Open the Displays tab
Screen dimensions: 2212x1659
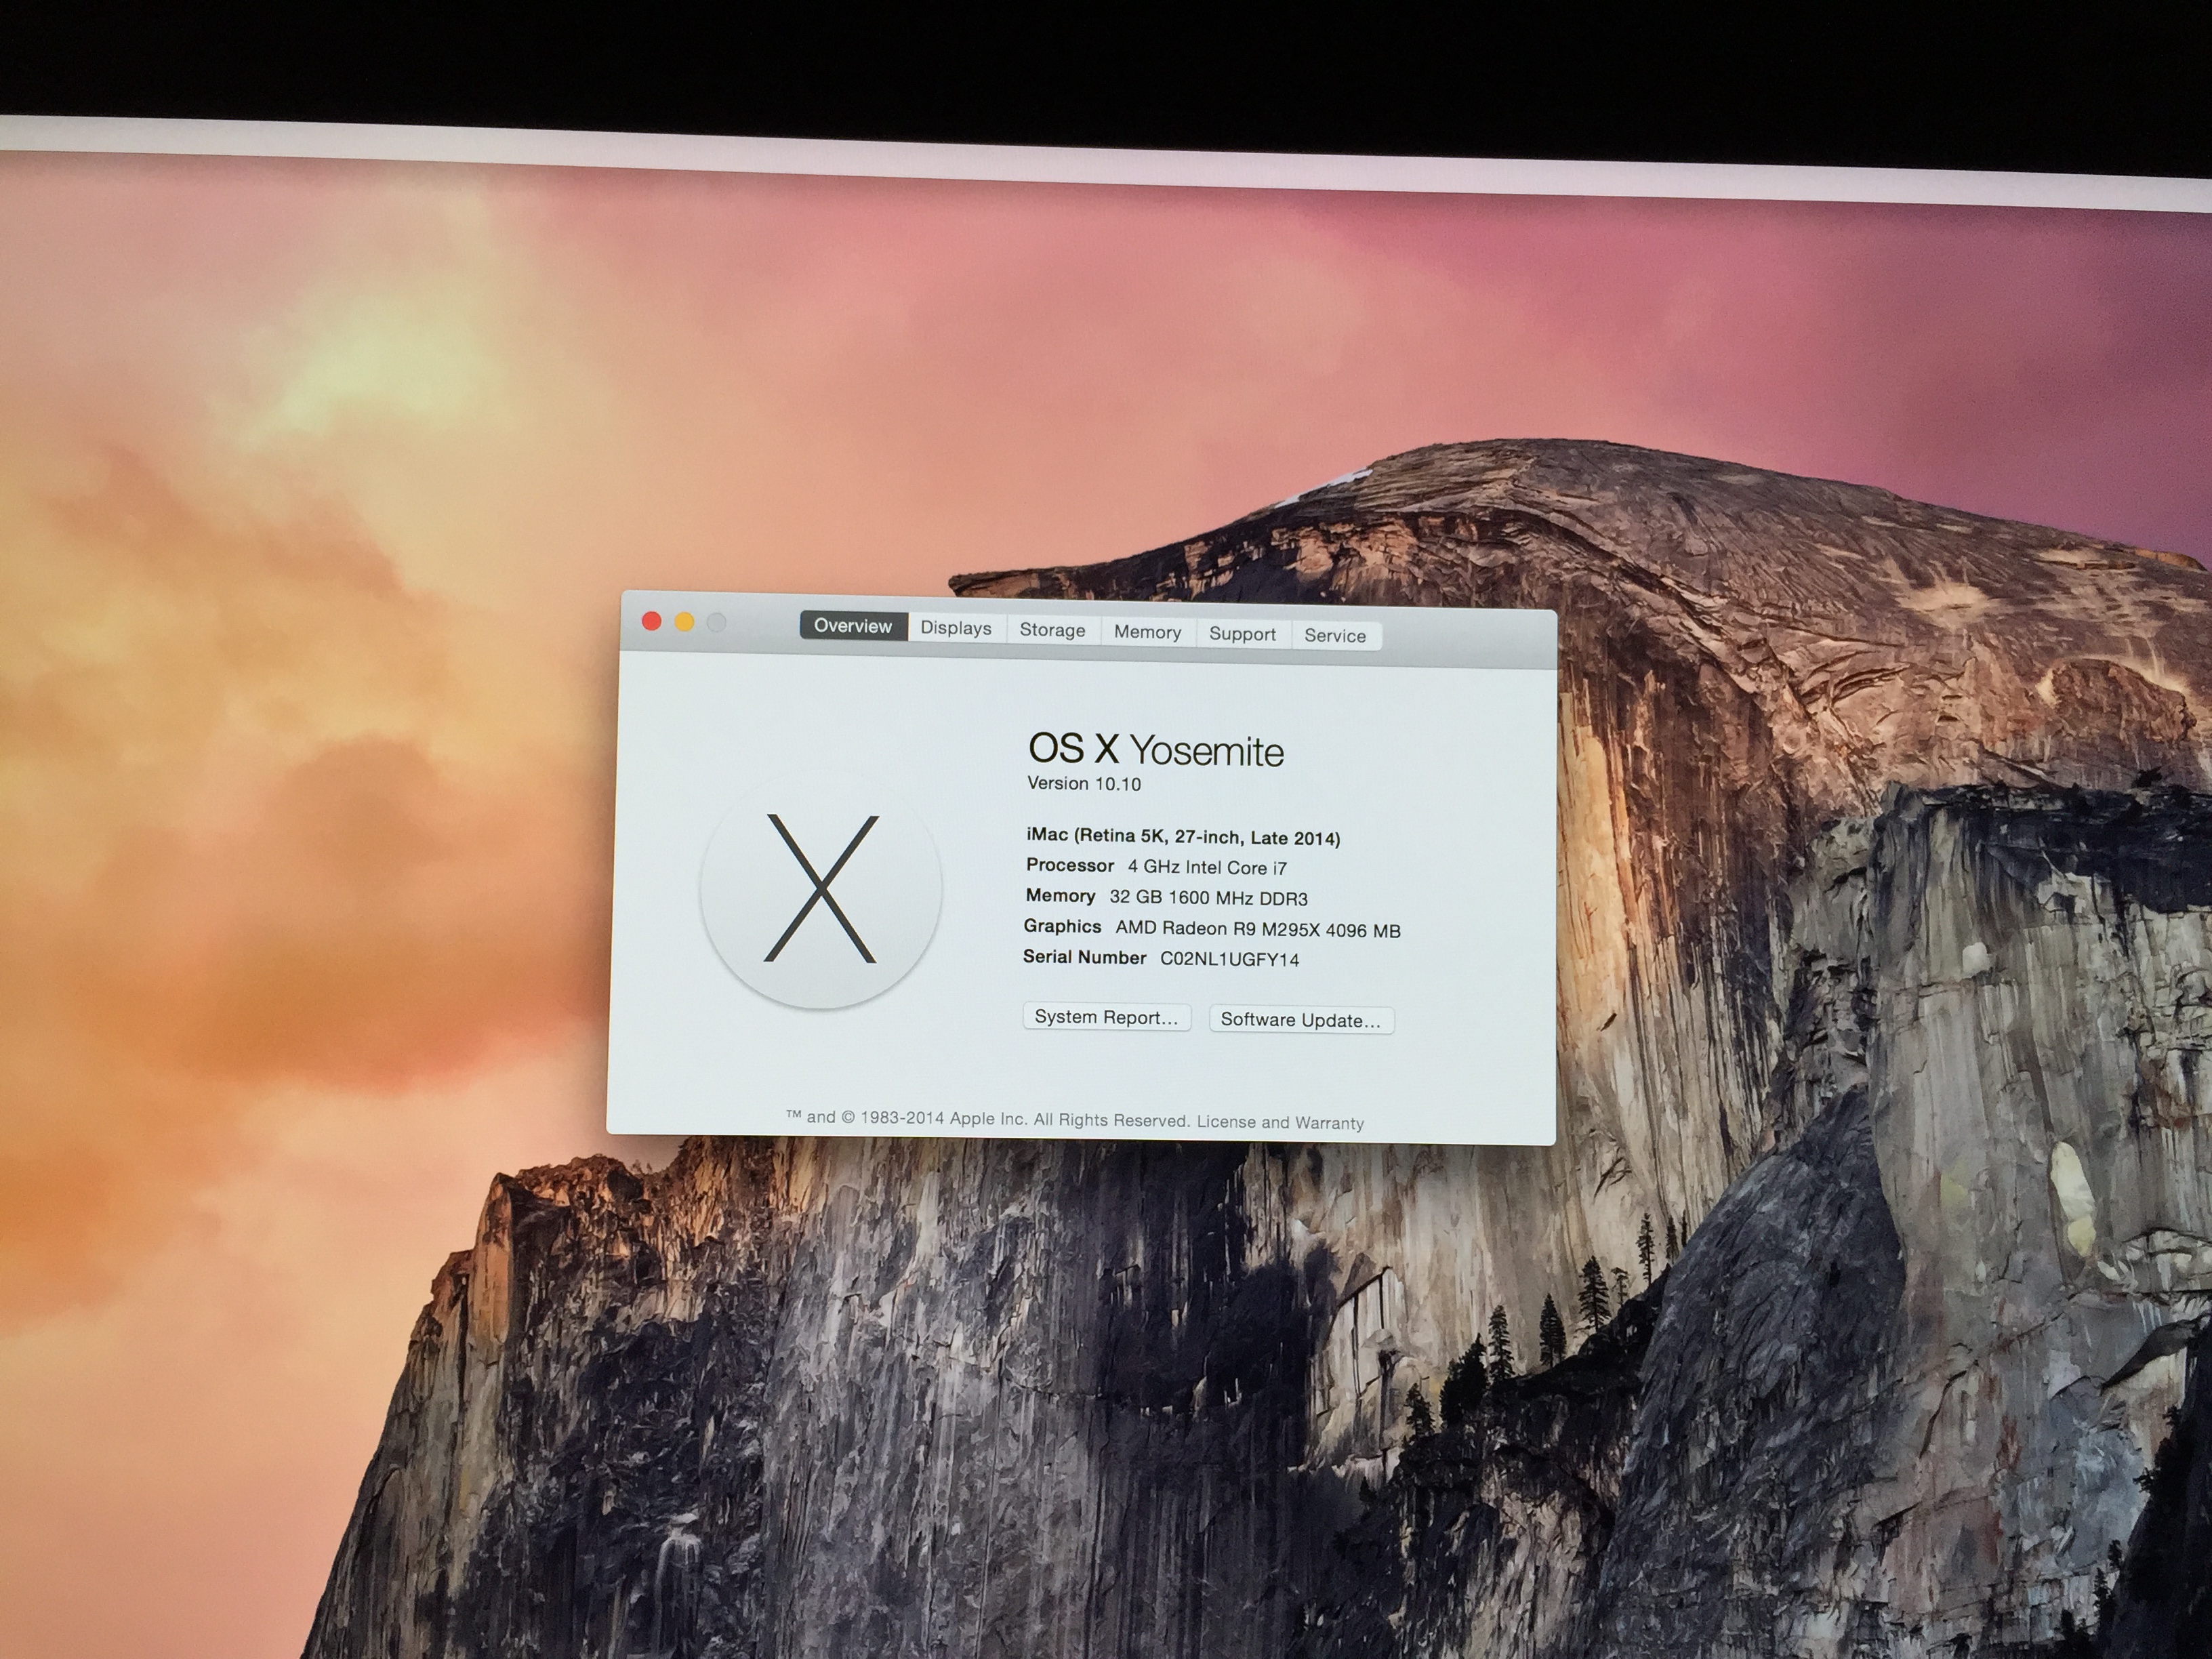[x=956, y=628]
